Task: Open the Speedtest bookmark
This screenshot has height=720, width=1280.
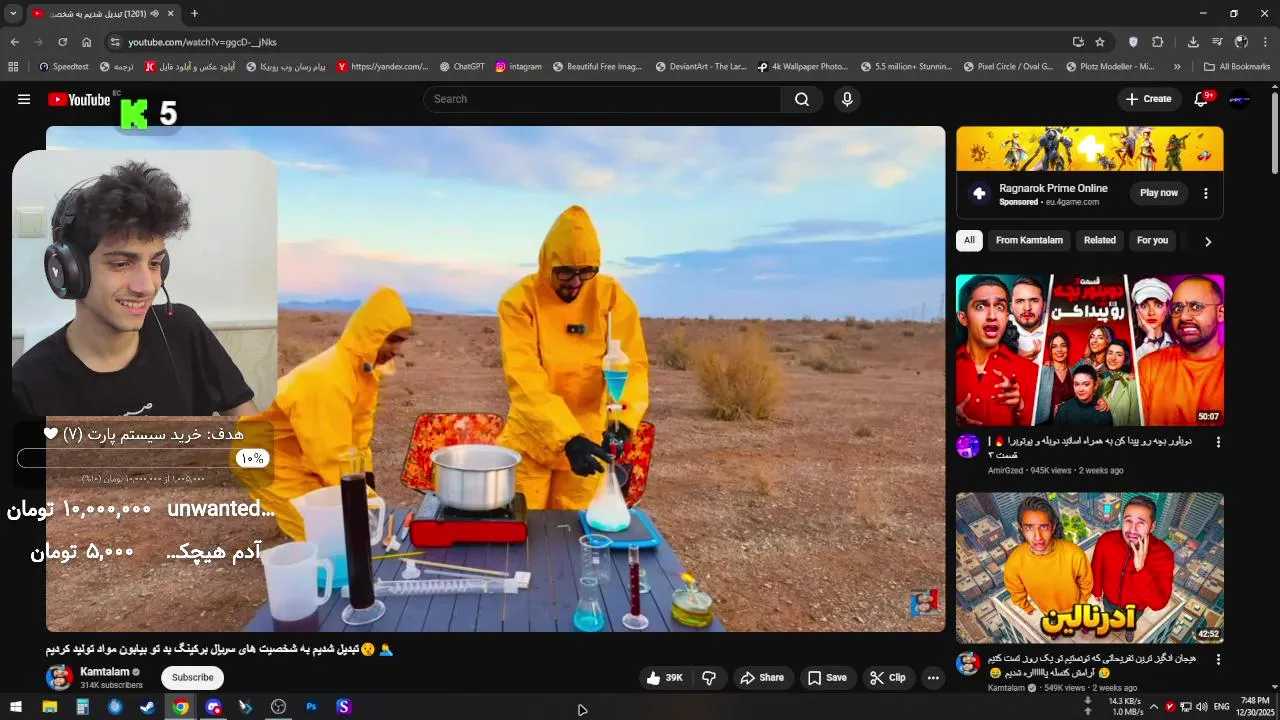Action: click(64, 67)
